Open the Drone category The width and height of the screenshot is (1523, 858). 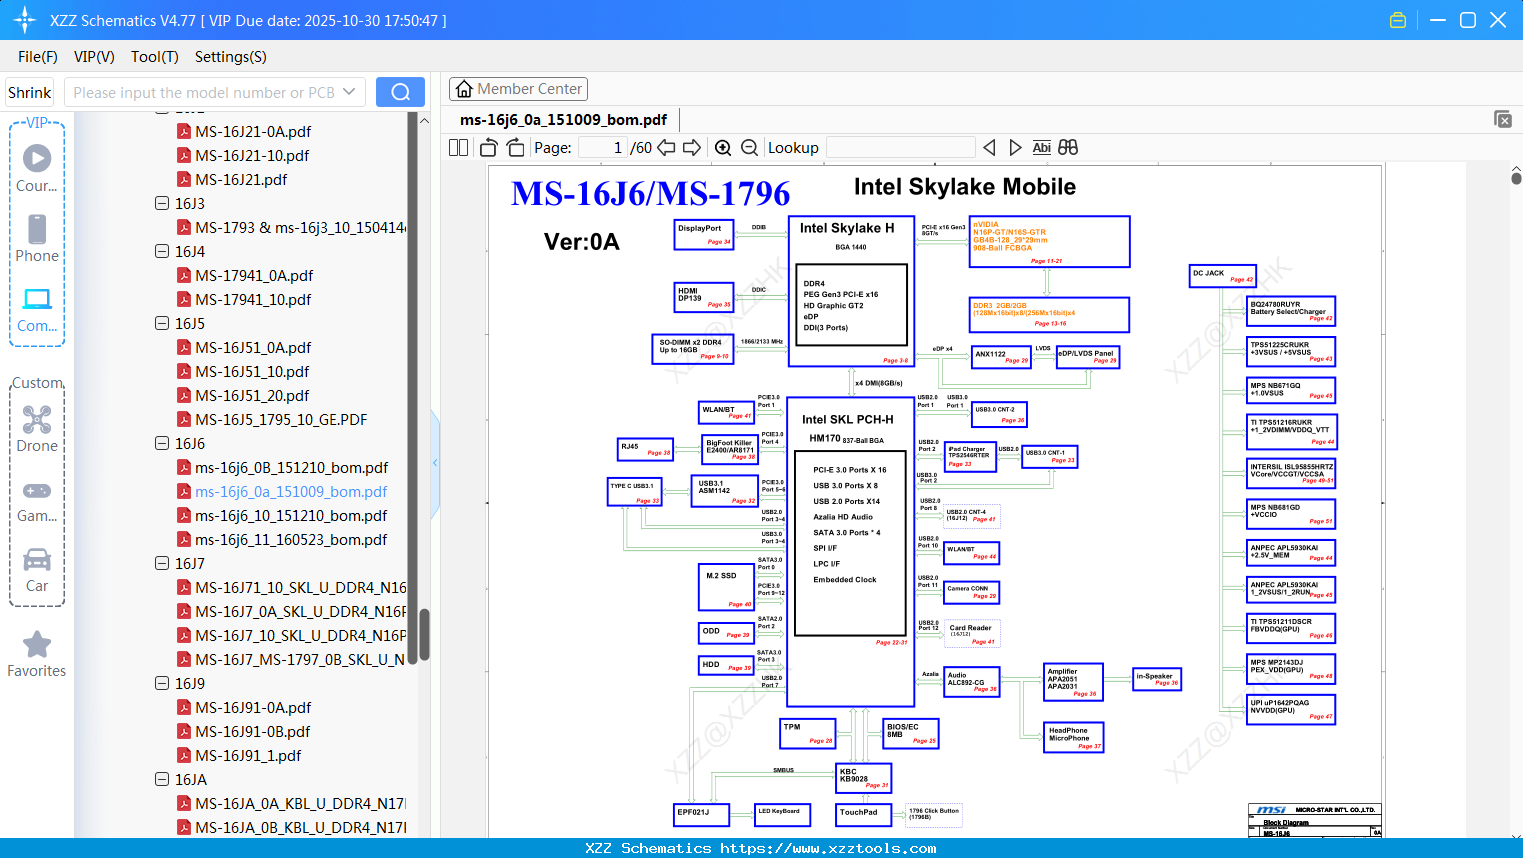[37, 429]
